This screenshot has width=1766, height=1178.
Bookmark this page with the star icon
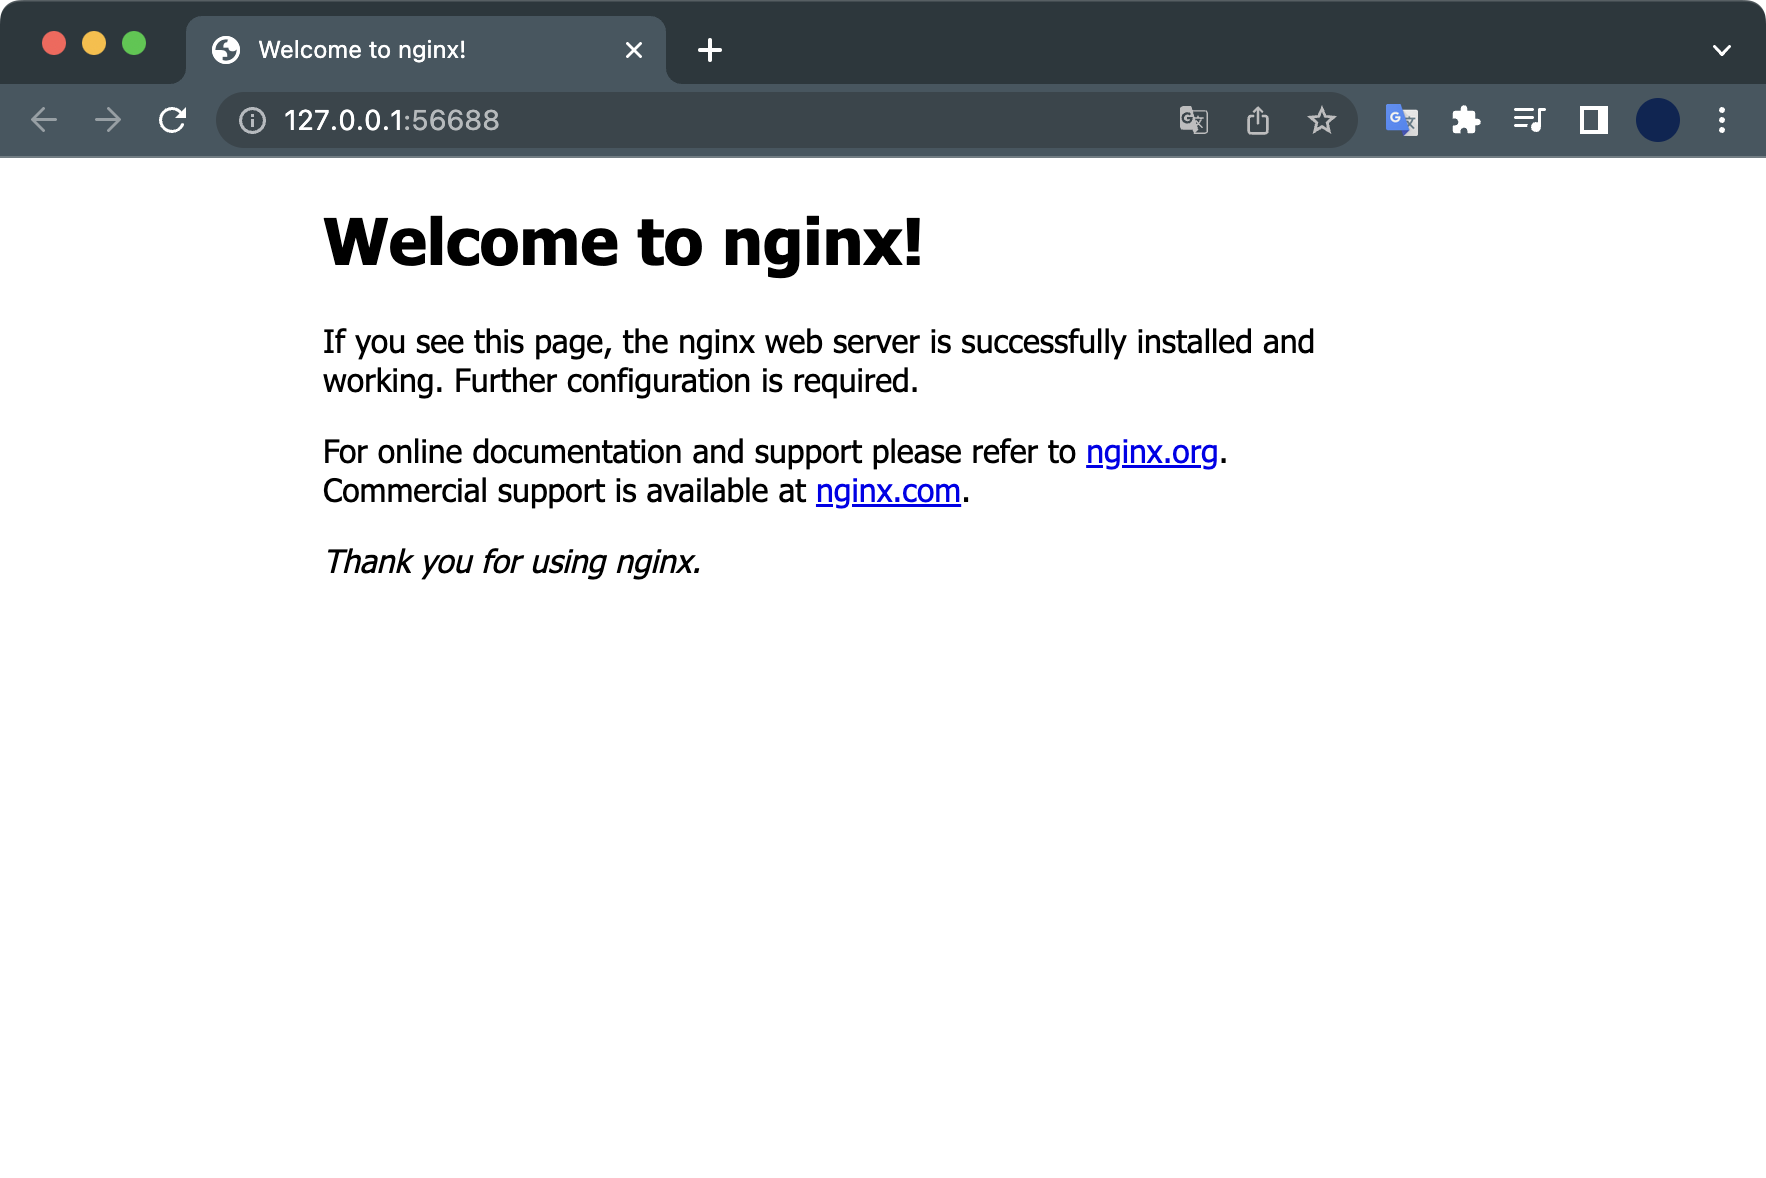pos(1322,120)
